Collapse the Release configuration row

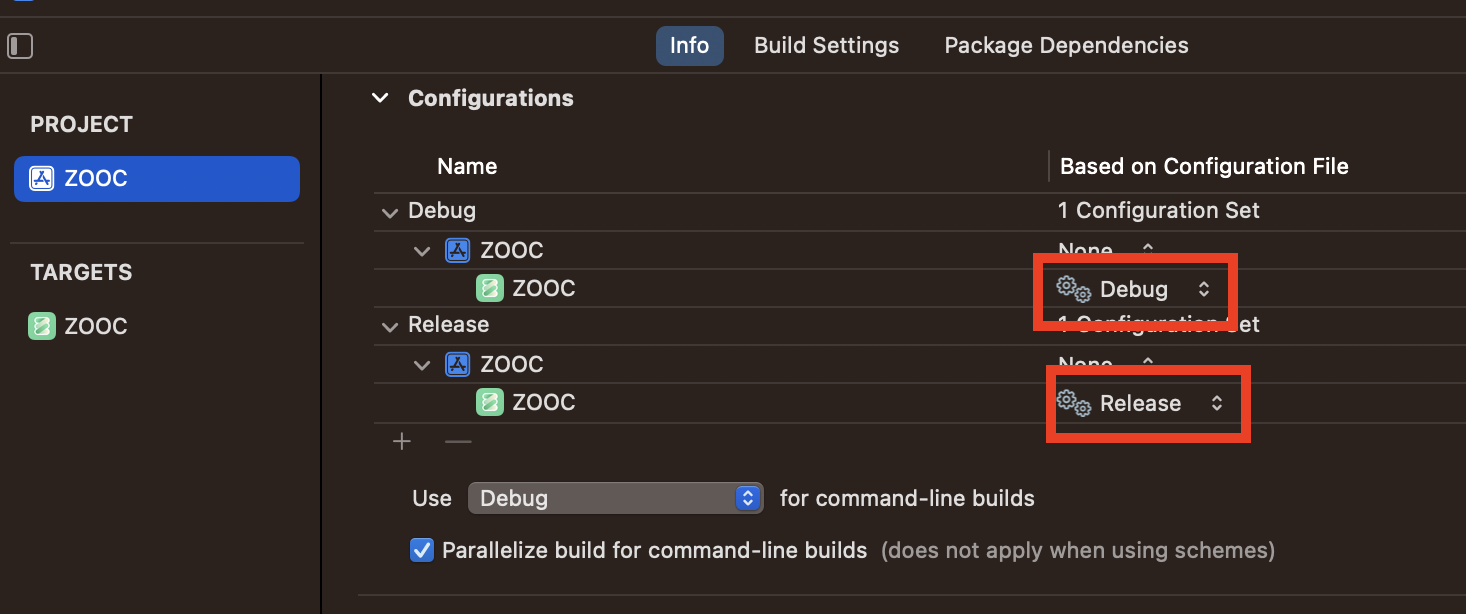pos(388,326)
